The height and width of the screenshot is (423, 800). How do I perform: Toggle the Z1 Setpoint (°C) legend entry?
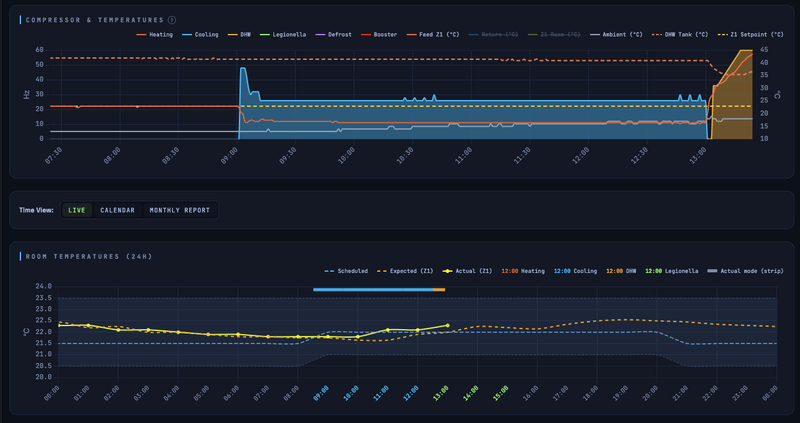click(751, 35)
